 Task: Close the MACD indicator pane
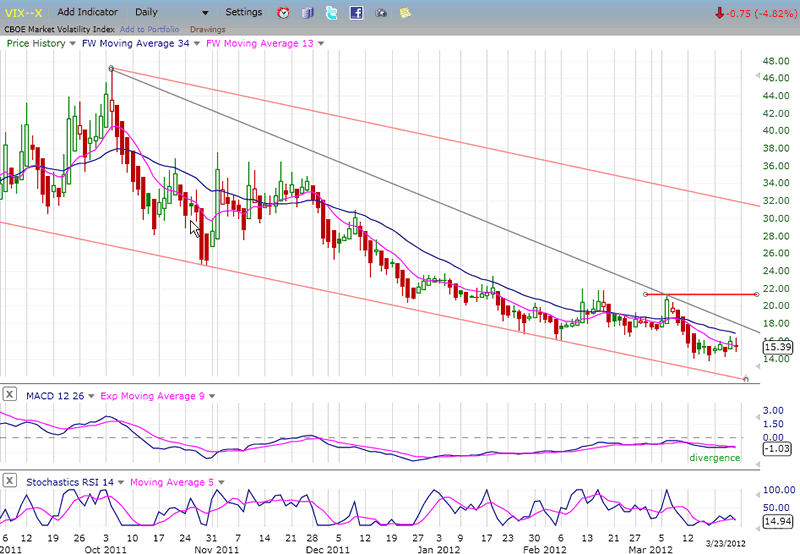click(x=9, y=396)
